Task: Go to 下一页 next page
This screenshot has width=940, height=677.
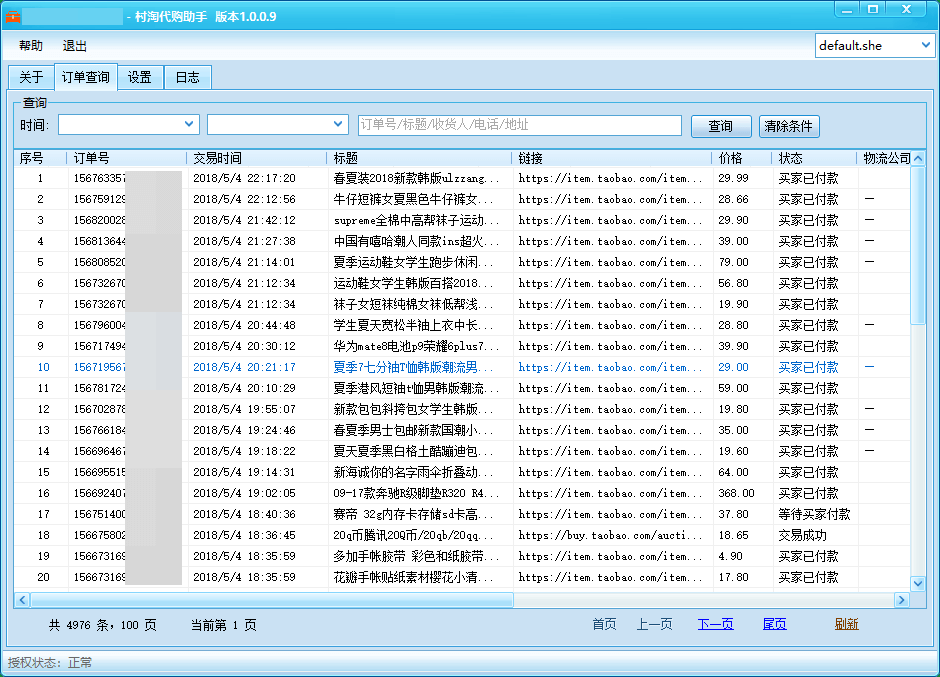Action: click(x=715, y=624)
